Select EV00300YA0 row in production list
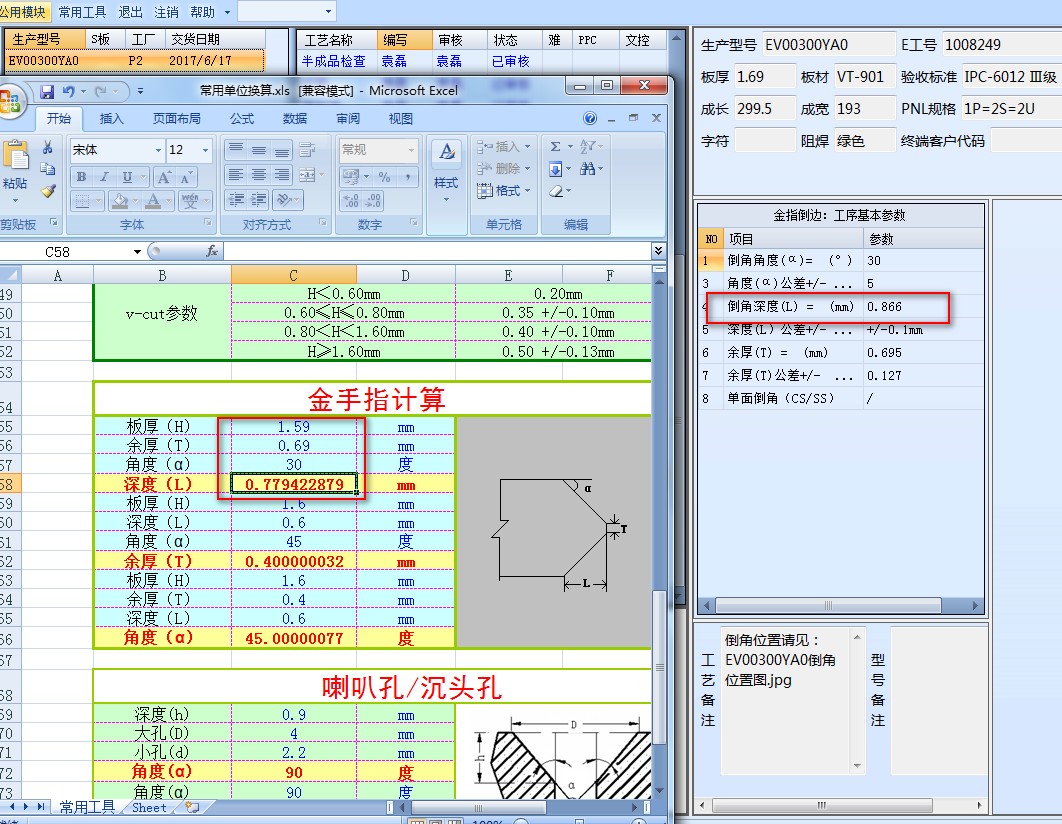 [134, 60]
